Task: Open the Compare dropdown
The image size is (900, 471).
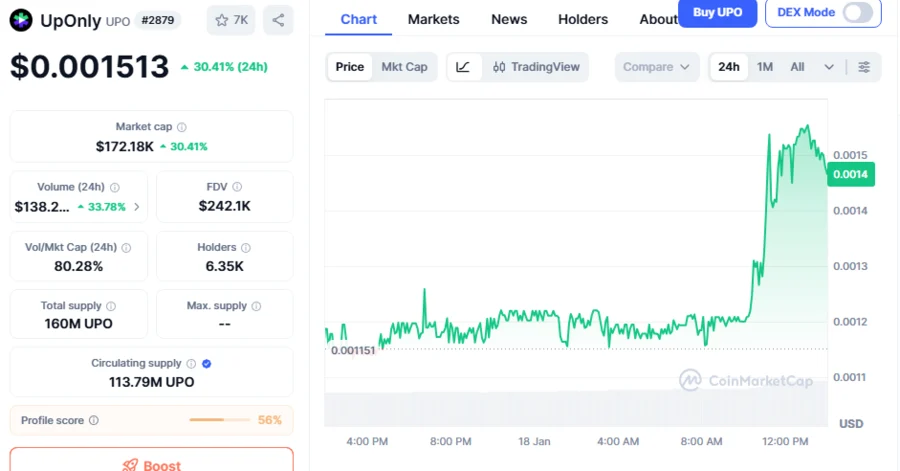Action: [x=657, y=67]
